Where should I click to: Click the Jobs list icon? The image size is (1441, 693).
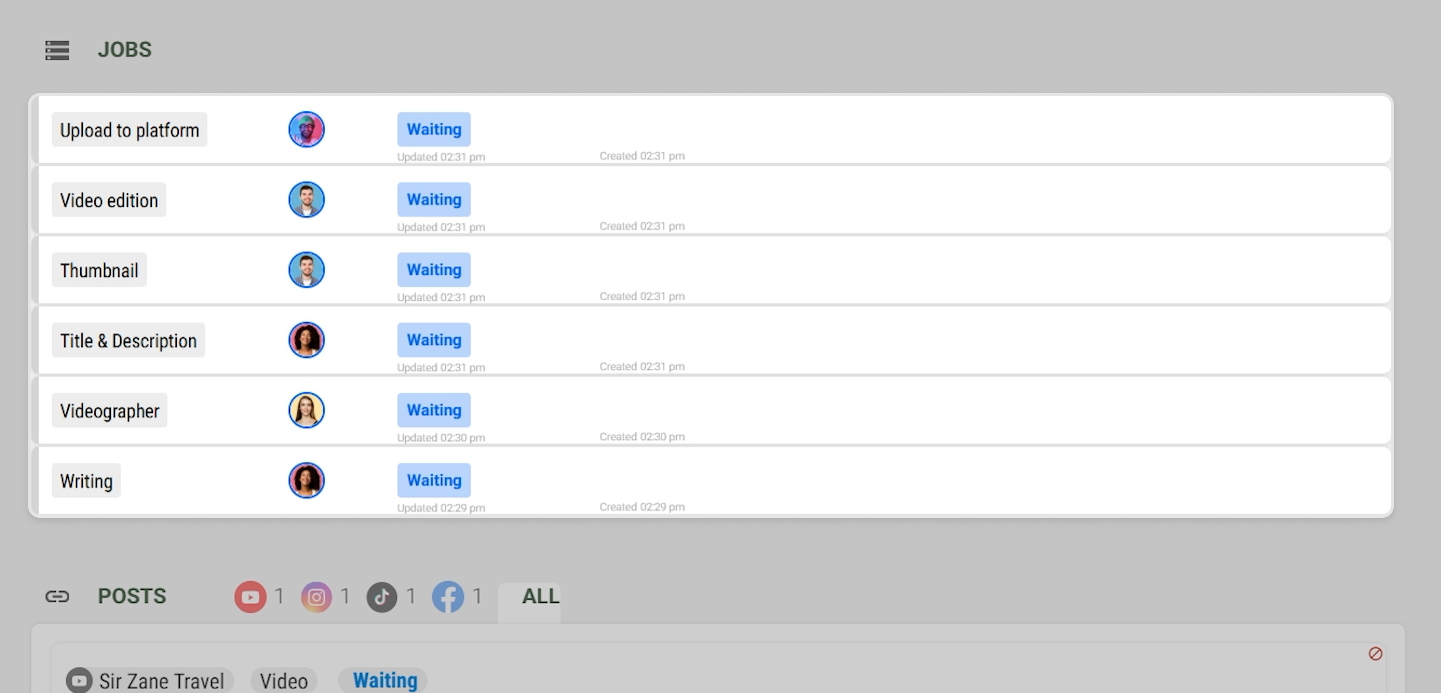point(57,50)
